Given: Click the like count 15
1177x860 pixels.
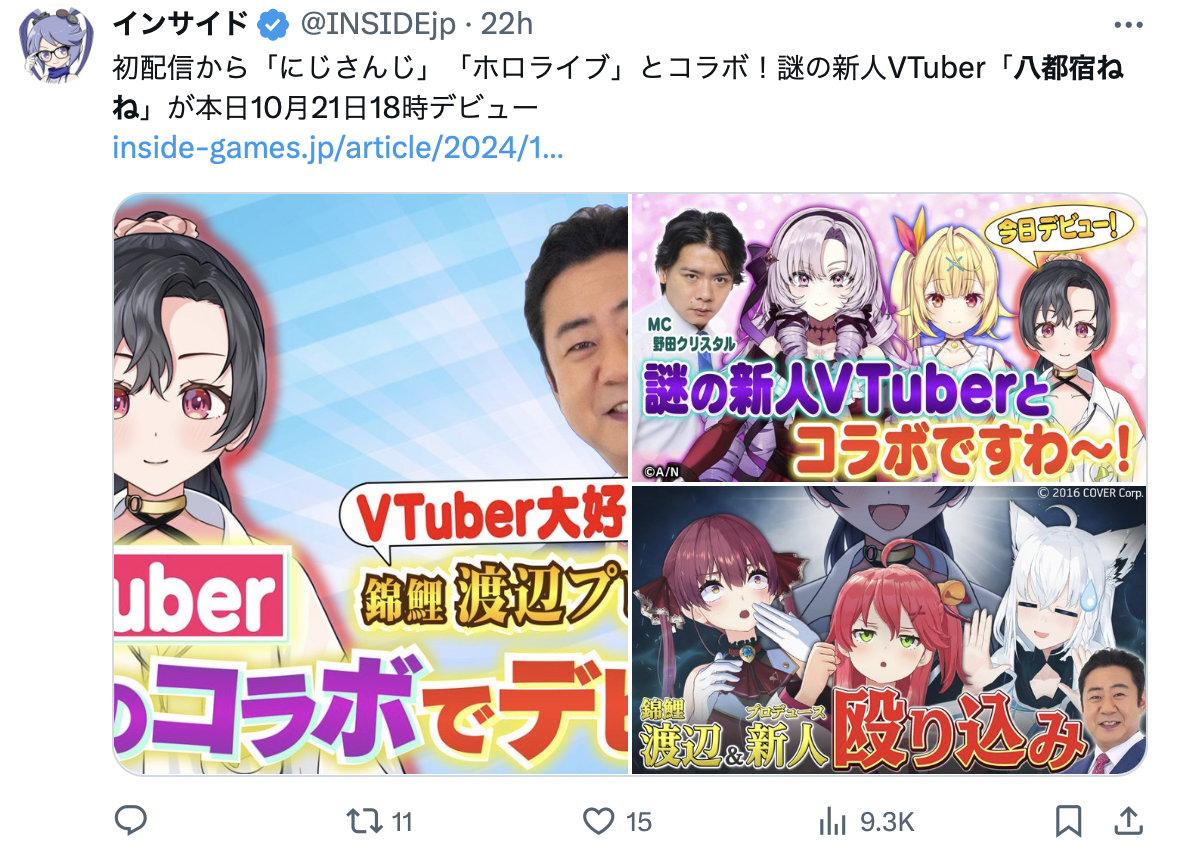Looking at the screenshot, I should pyautogui.click(x=639, y=822).
